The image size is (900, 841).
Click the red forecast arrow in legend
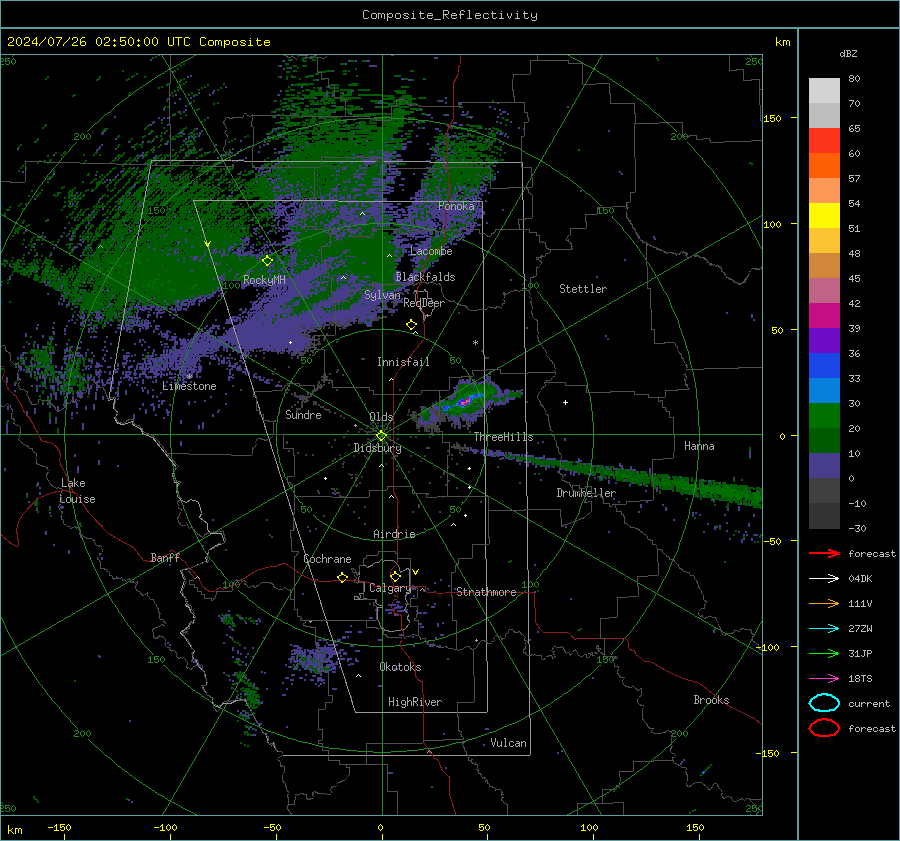click(824, 553)
